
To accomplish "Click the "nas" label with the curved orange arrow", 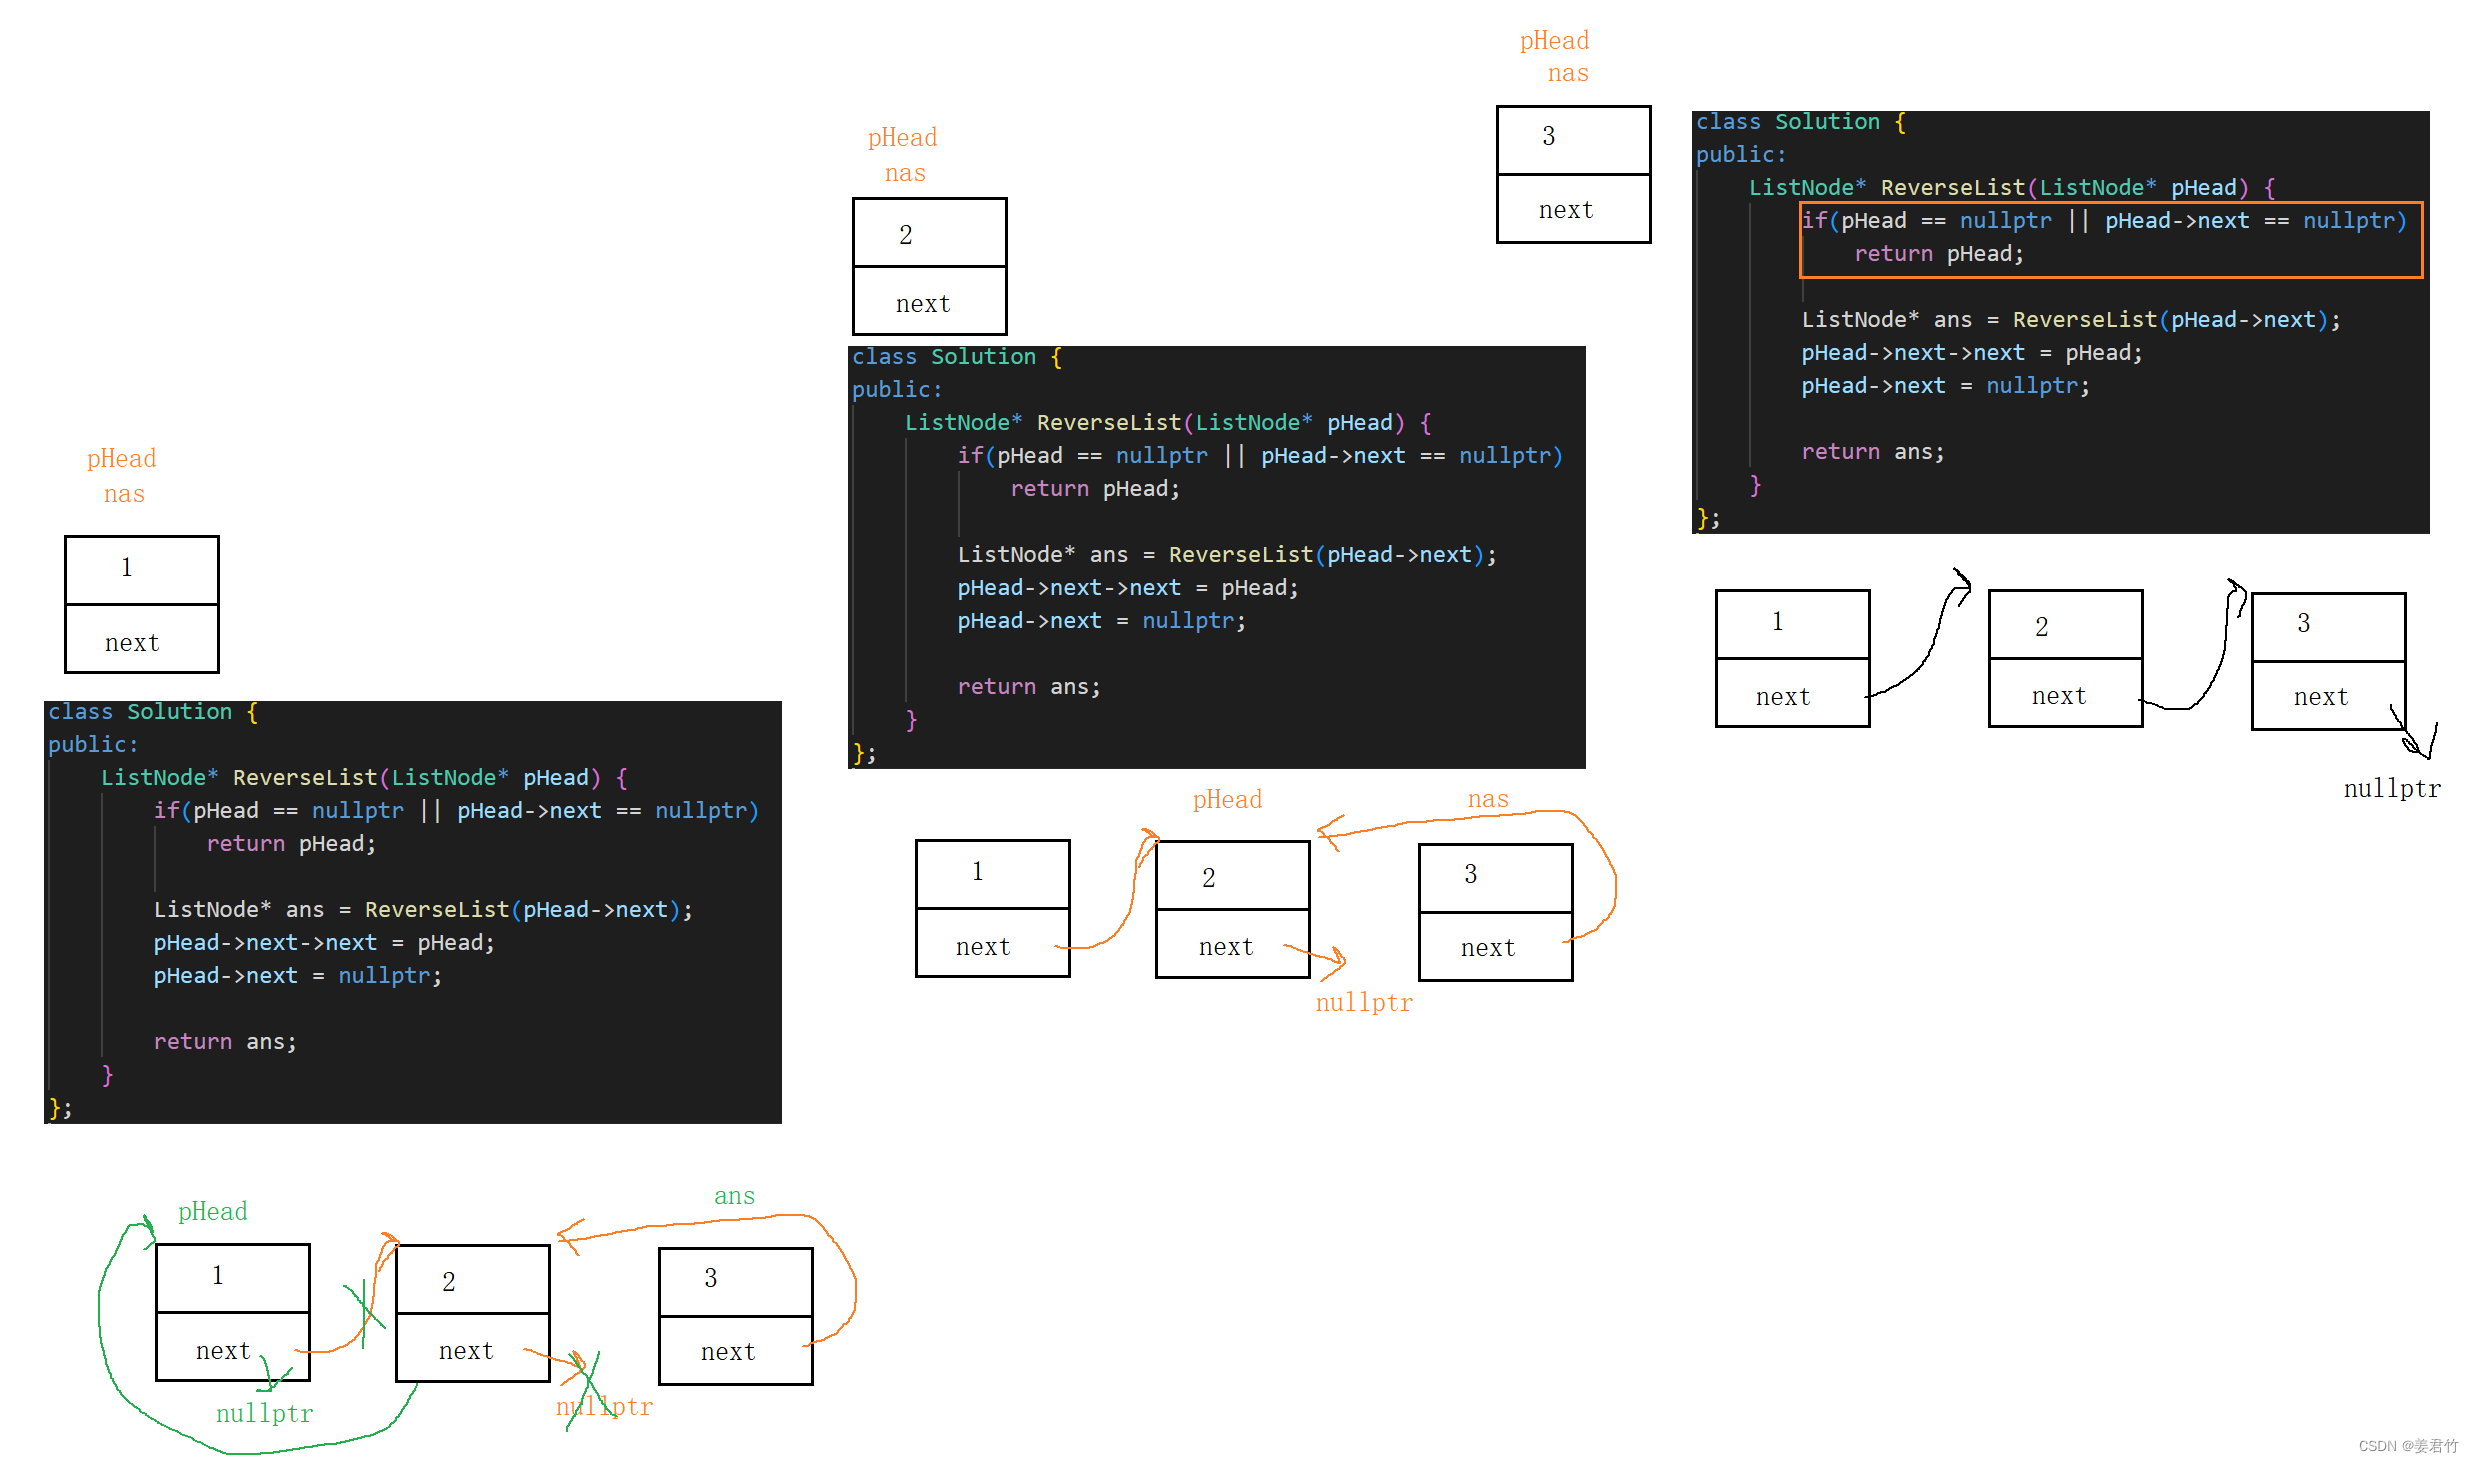I will [x=1488, y=799].
